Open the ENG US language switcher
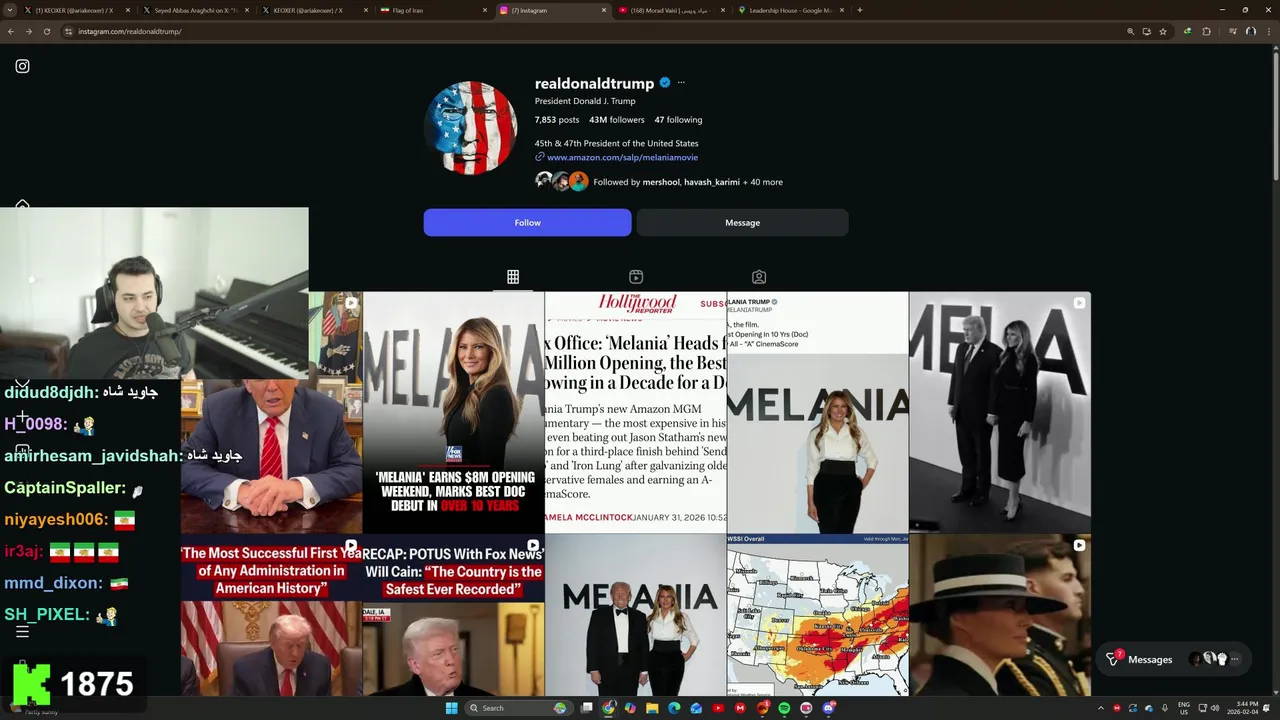The width and height of the screenshot is (1280, 720). click(1184, 708)
